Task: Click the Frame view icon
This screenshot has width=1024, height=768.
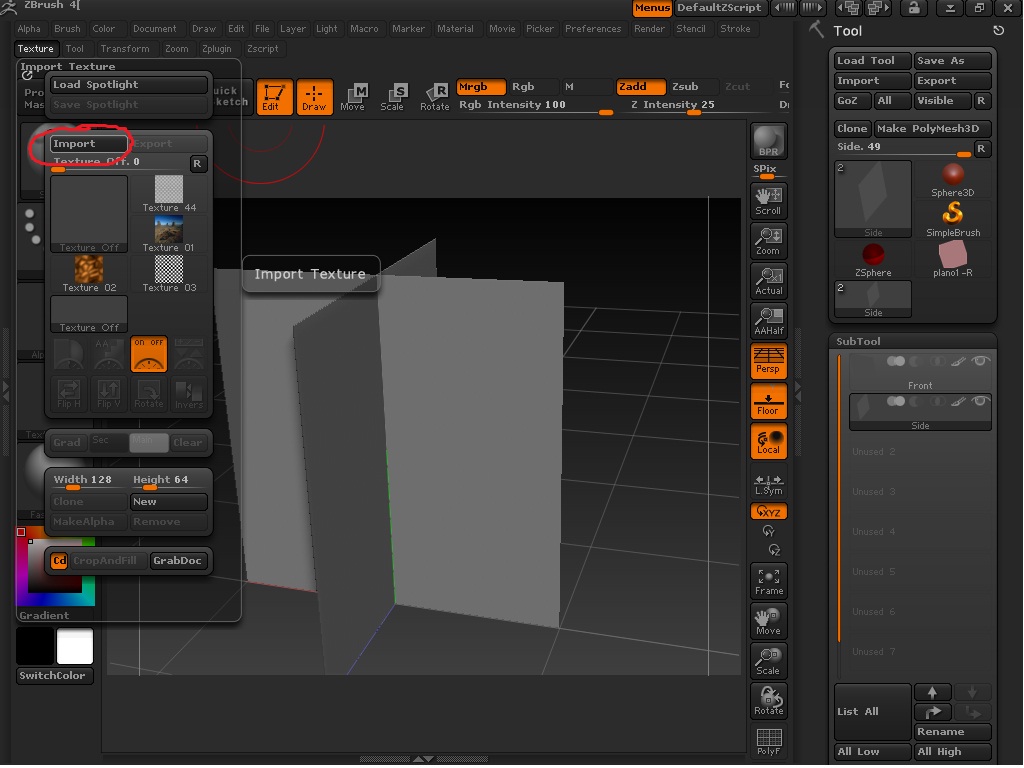Action: click(x=769, y=581)
